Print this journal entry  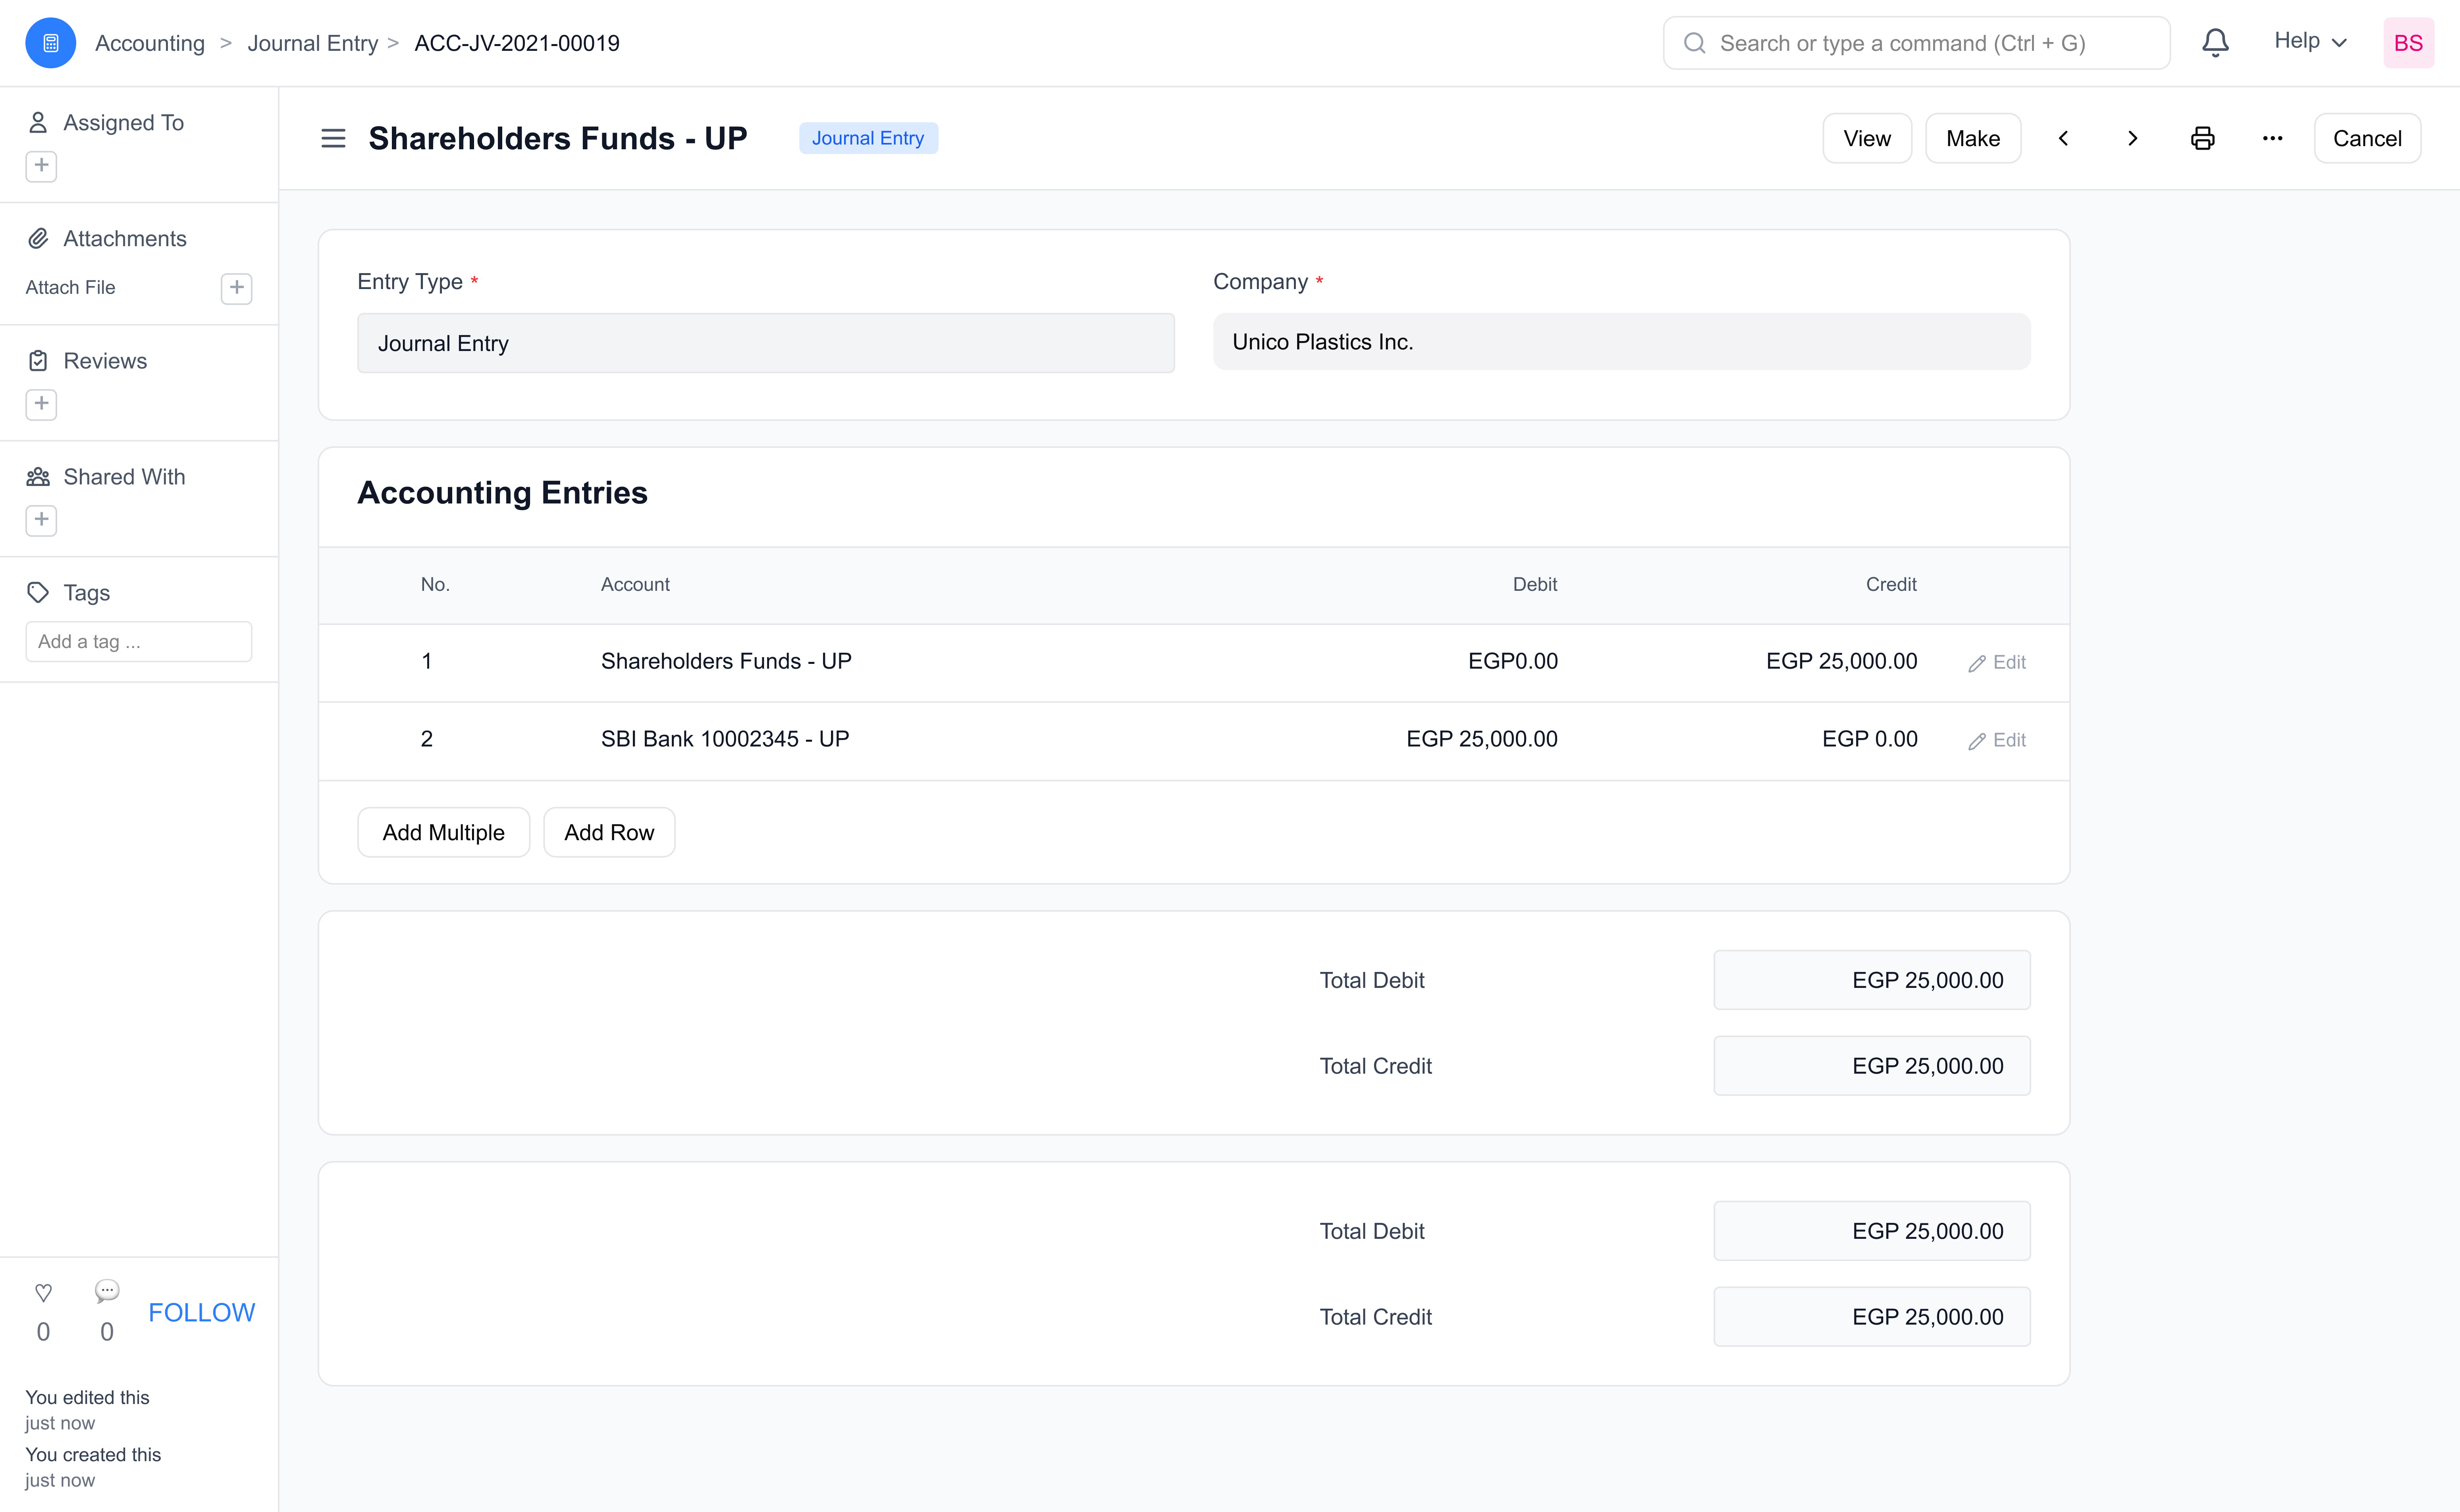click(2202, 138)
